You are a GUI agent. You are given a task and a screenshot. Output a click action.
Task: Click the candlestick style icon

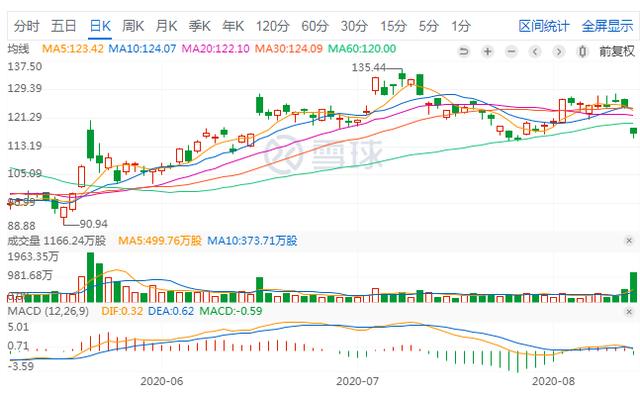pyautogui.click(x=582, y=51)
